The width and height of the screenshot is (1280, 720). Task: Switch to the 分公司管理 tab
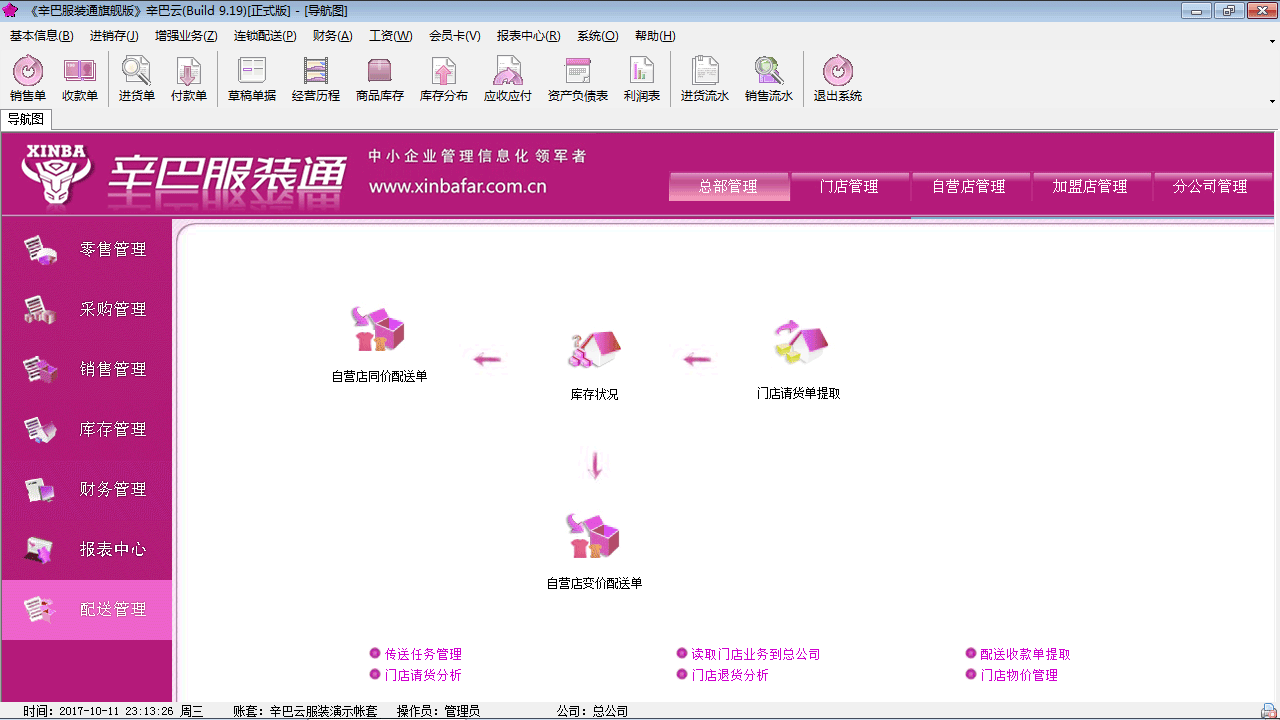1211,187
